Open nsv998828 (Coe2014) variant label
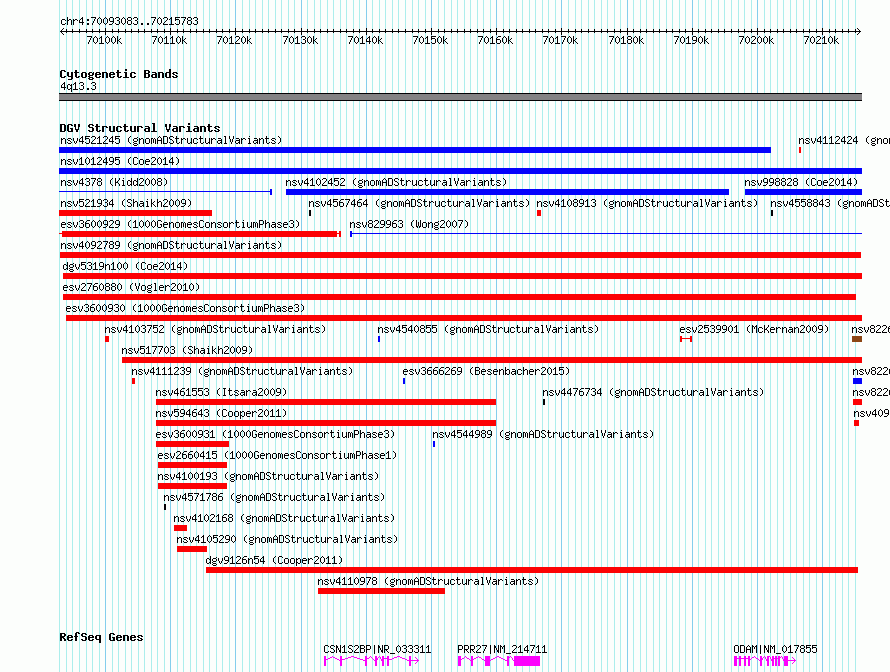The image size is (890, 672). tap(801, 182)
